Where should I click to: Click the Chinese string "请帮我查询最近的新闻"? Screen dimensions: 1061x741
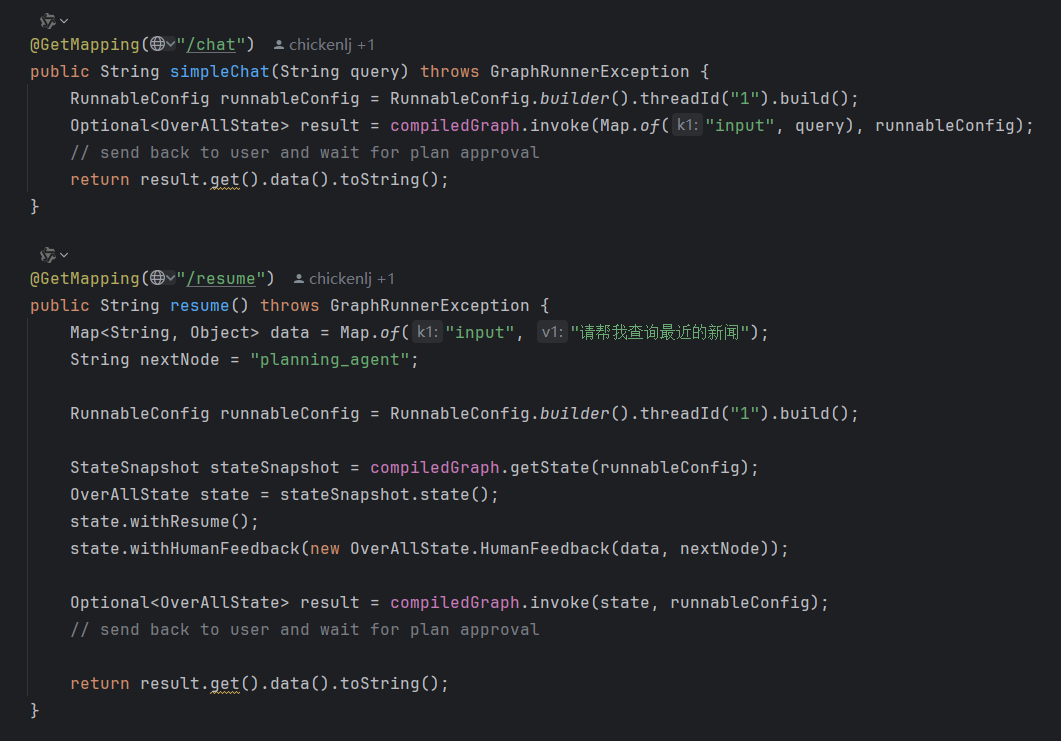660,332
